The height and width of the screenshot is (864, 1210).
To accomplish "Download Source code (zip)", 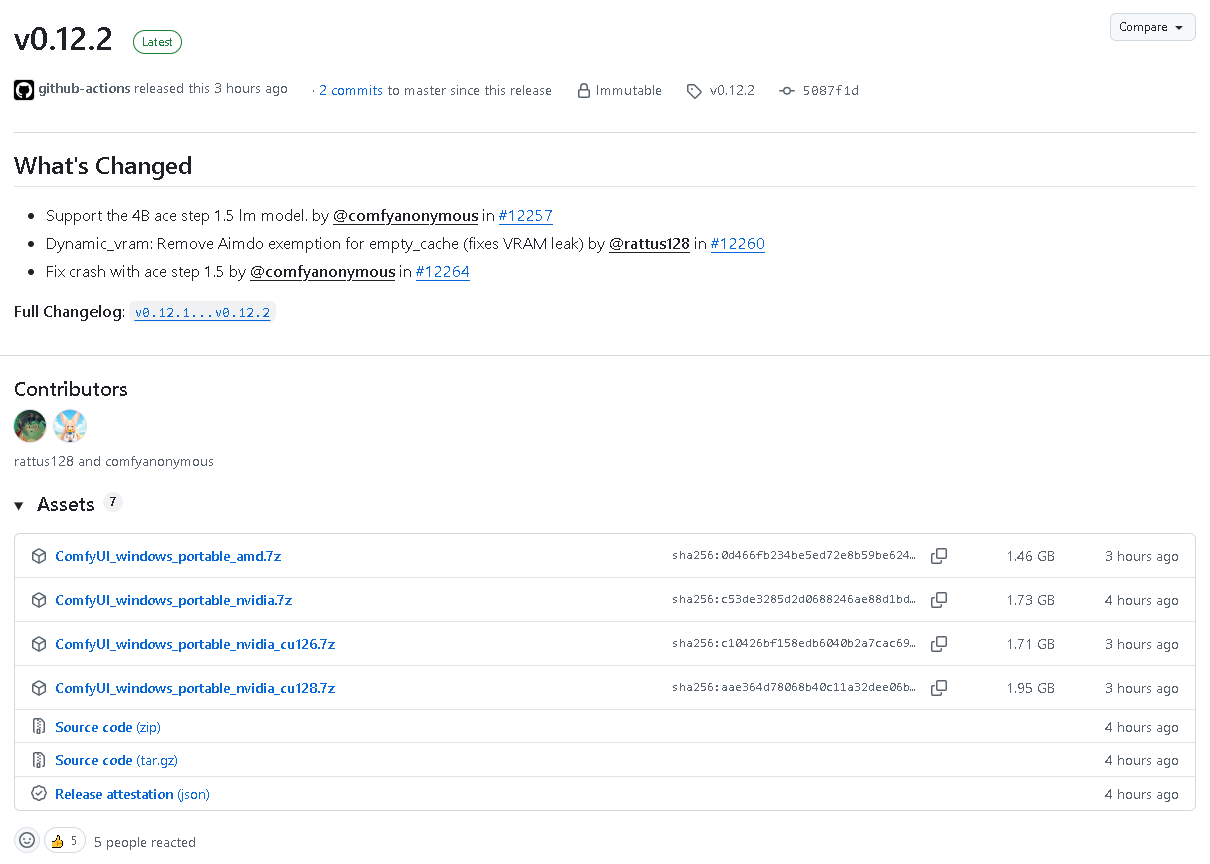I will point(108,727).
